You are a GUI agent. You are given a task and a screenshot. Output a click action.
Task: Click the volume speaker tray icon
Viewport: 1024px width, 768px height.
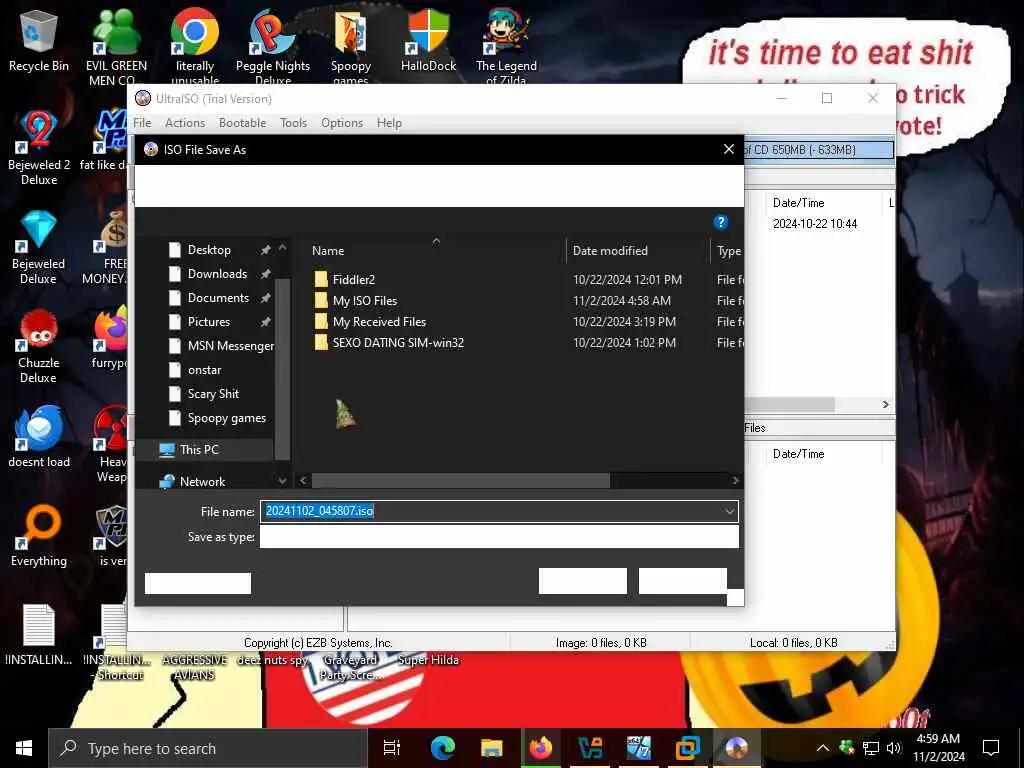[x=894, y=748]
